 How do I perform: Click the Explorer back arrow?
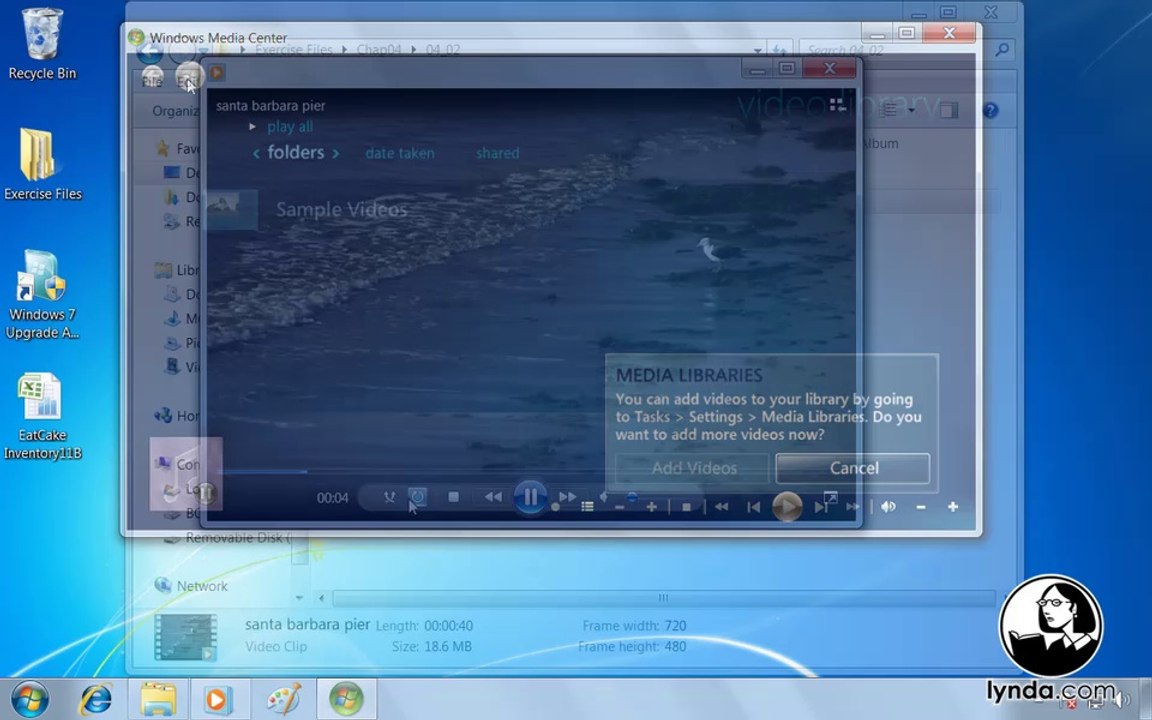[150, 51]
